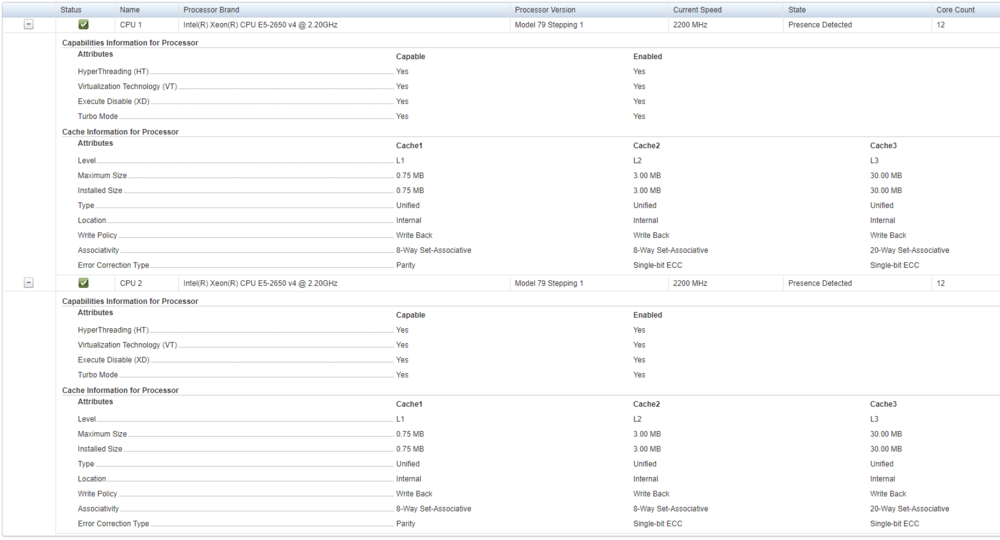Click CPU 1 20-Way Set-Associative value
The height and width of the screenshot is (540, 1000).
pos(909,250)
